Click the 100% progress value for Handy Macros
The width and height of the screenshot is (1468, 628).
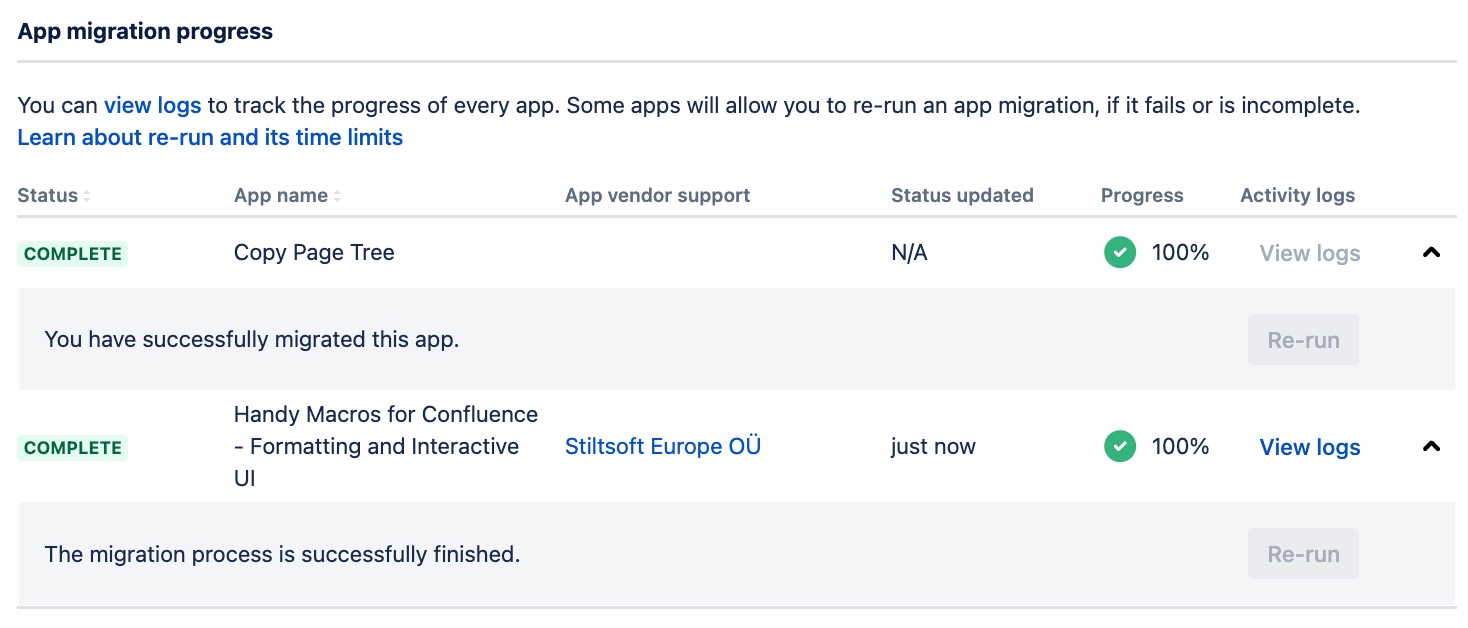pos(1180,447)
